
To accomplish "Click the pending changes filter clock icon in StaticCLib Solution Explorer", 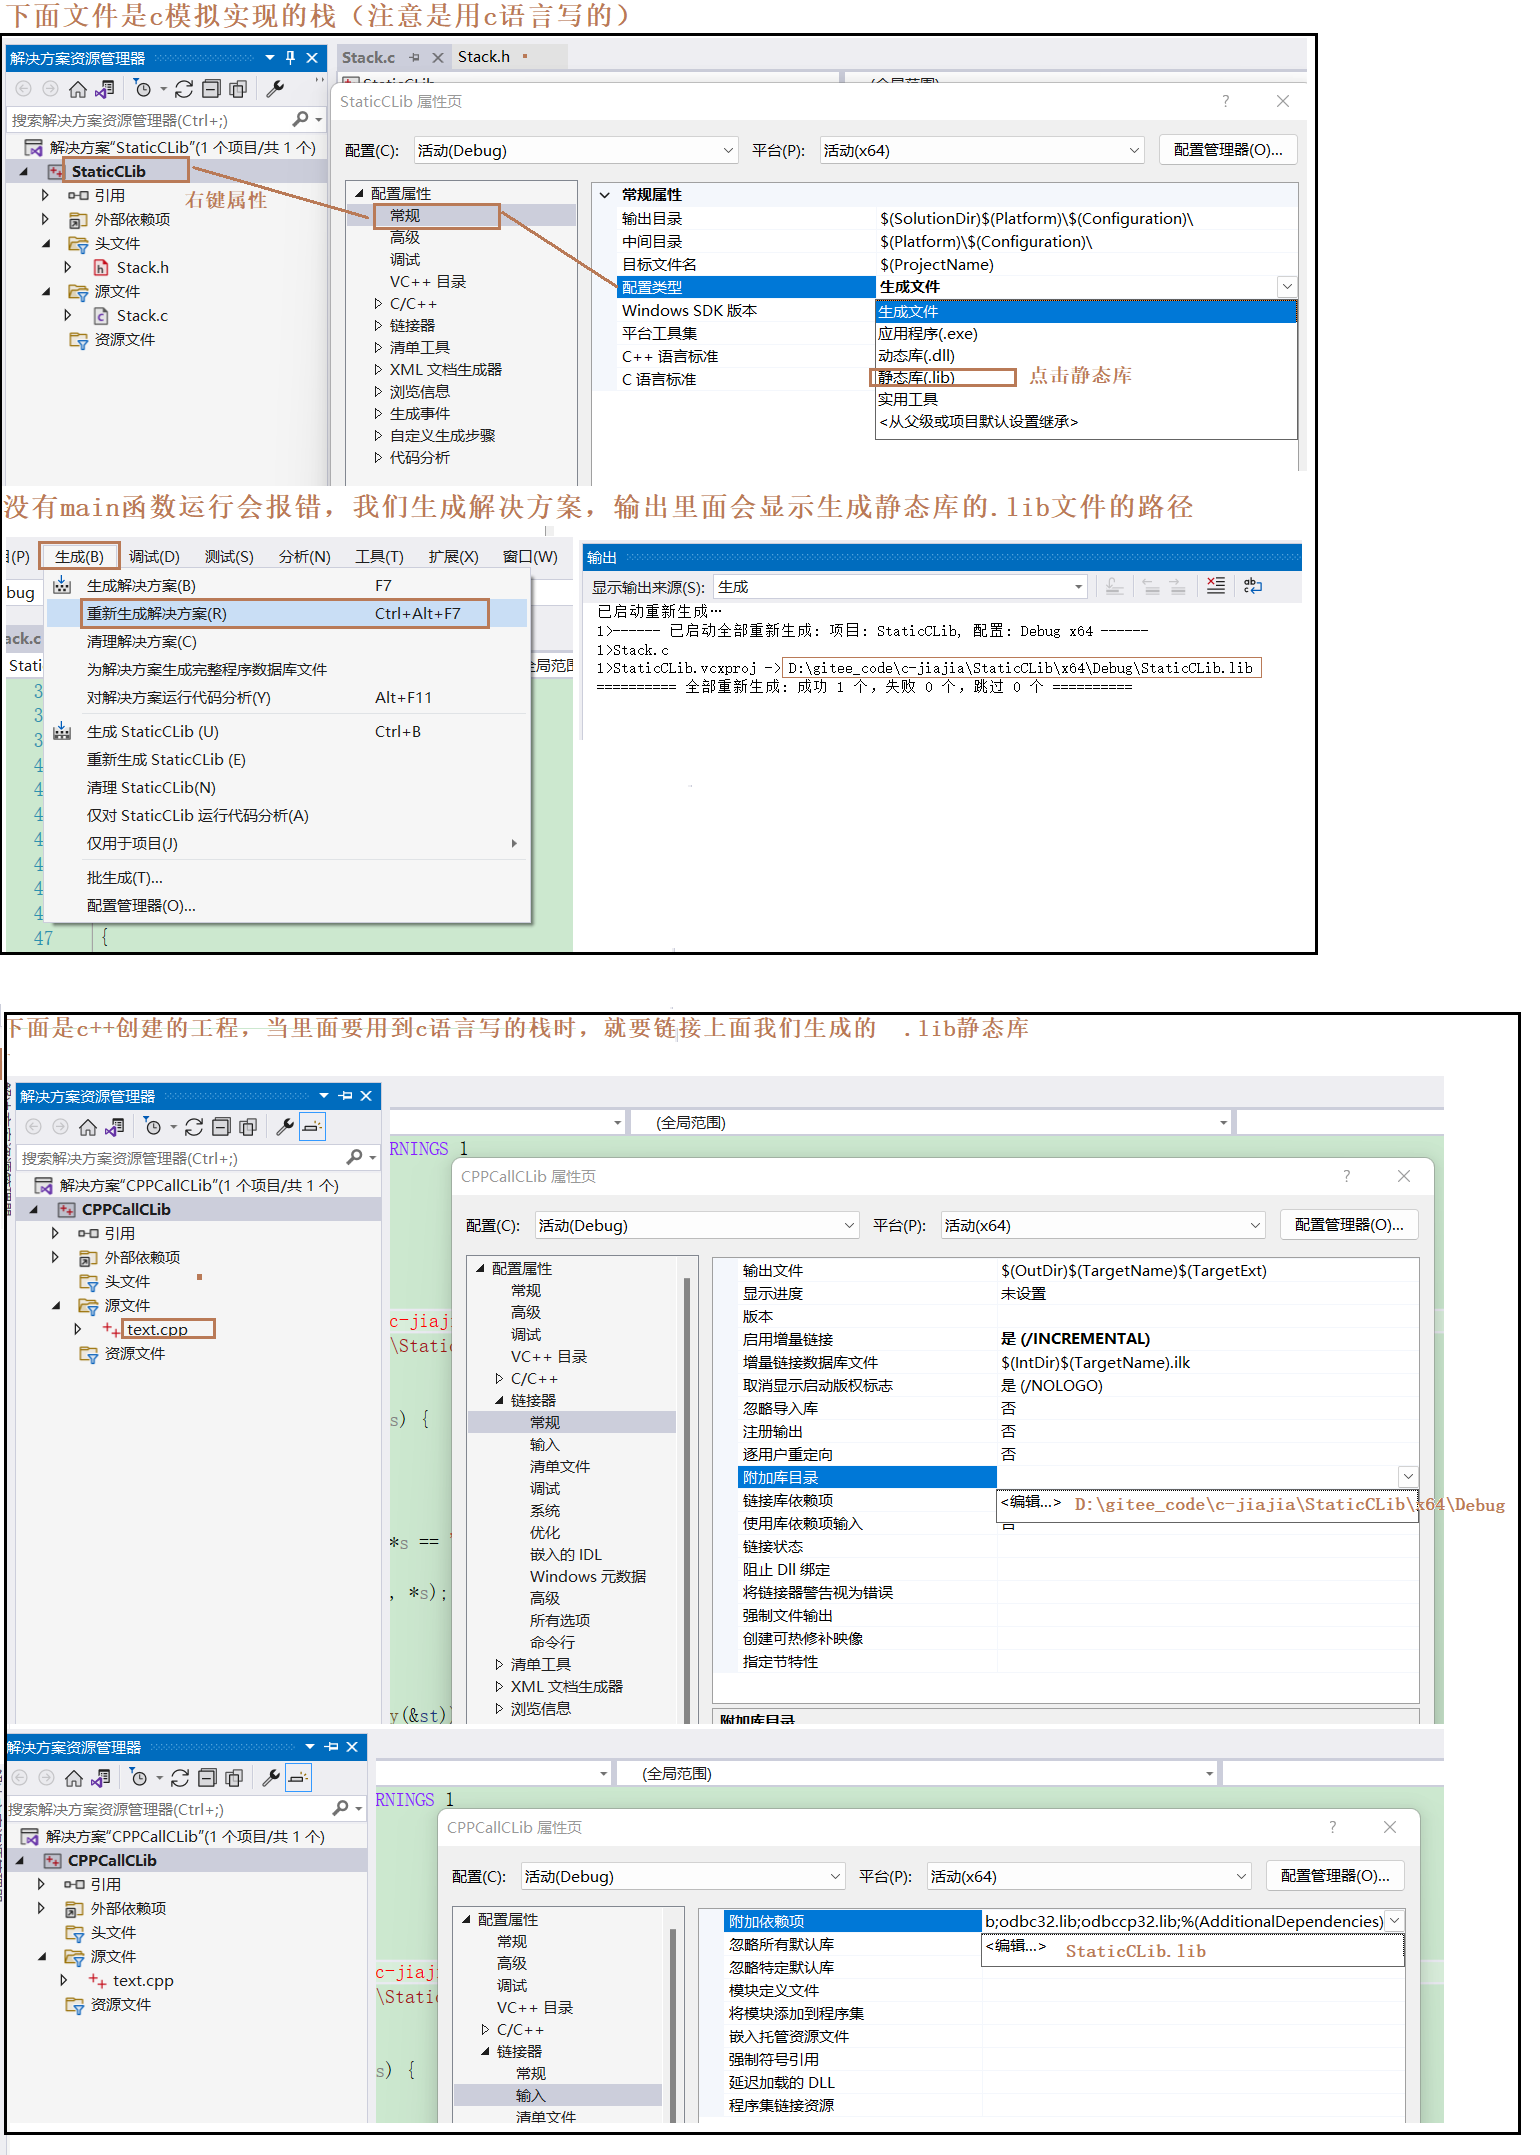I will click(143, 89).
